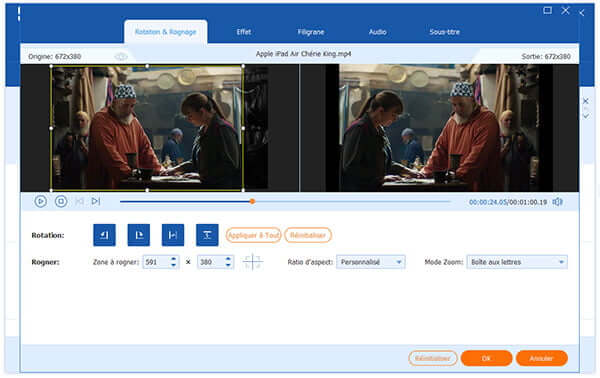Click the bottom-center crop handle
This screenshot has height=378, width=600.
point(147,190)
